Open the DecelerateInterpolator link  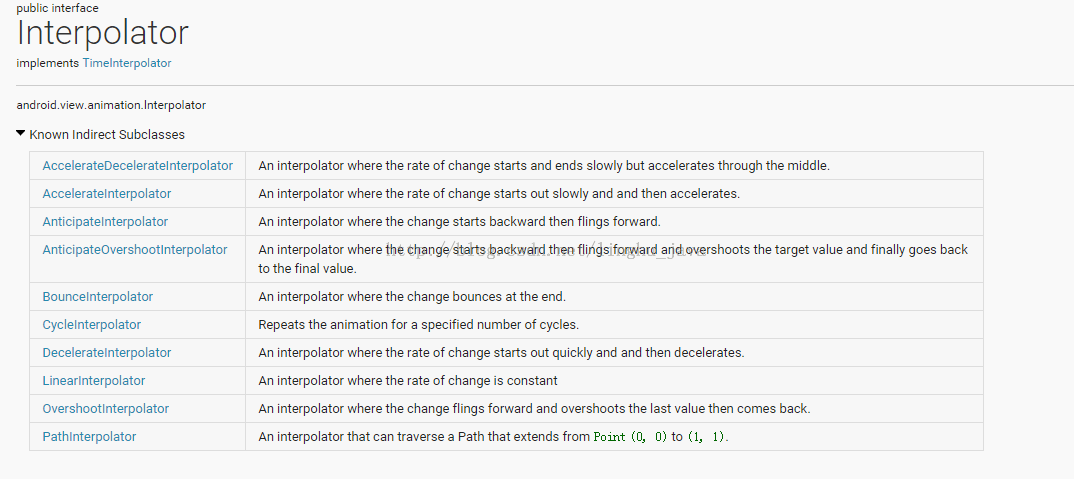[x=106, y=353]
